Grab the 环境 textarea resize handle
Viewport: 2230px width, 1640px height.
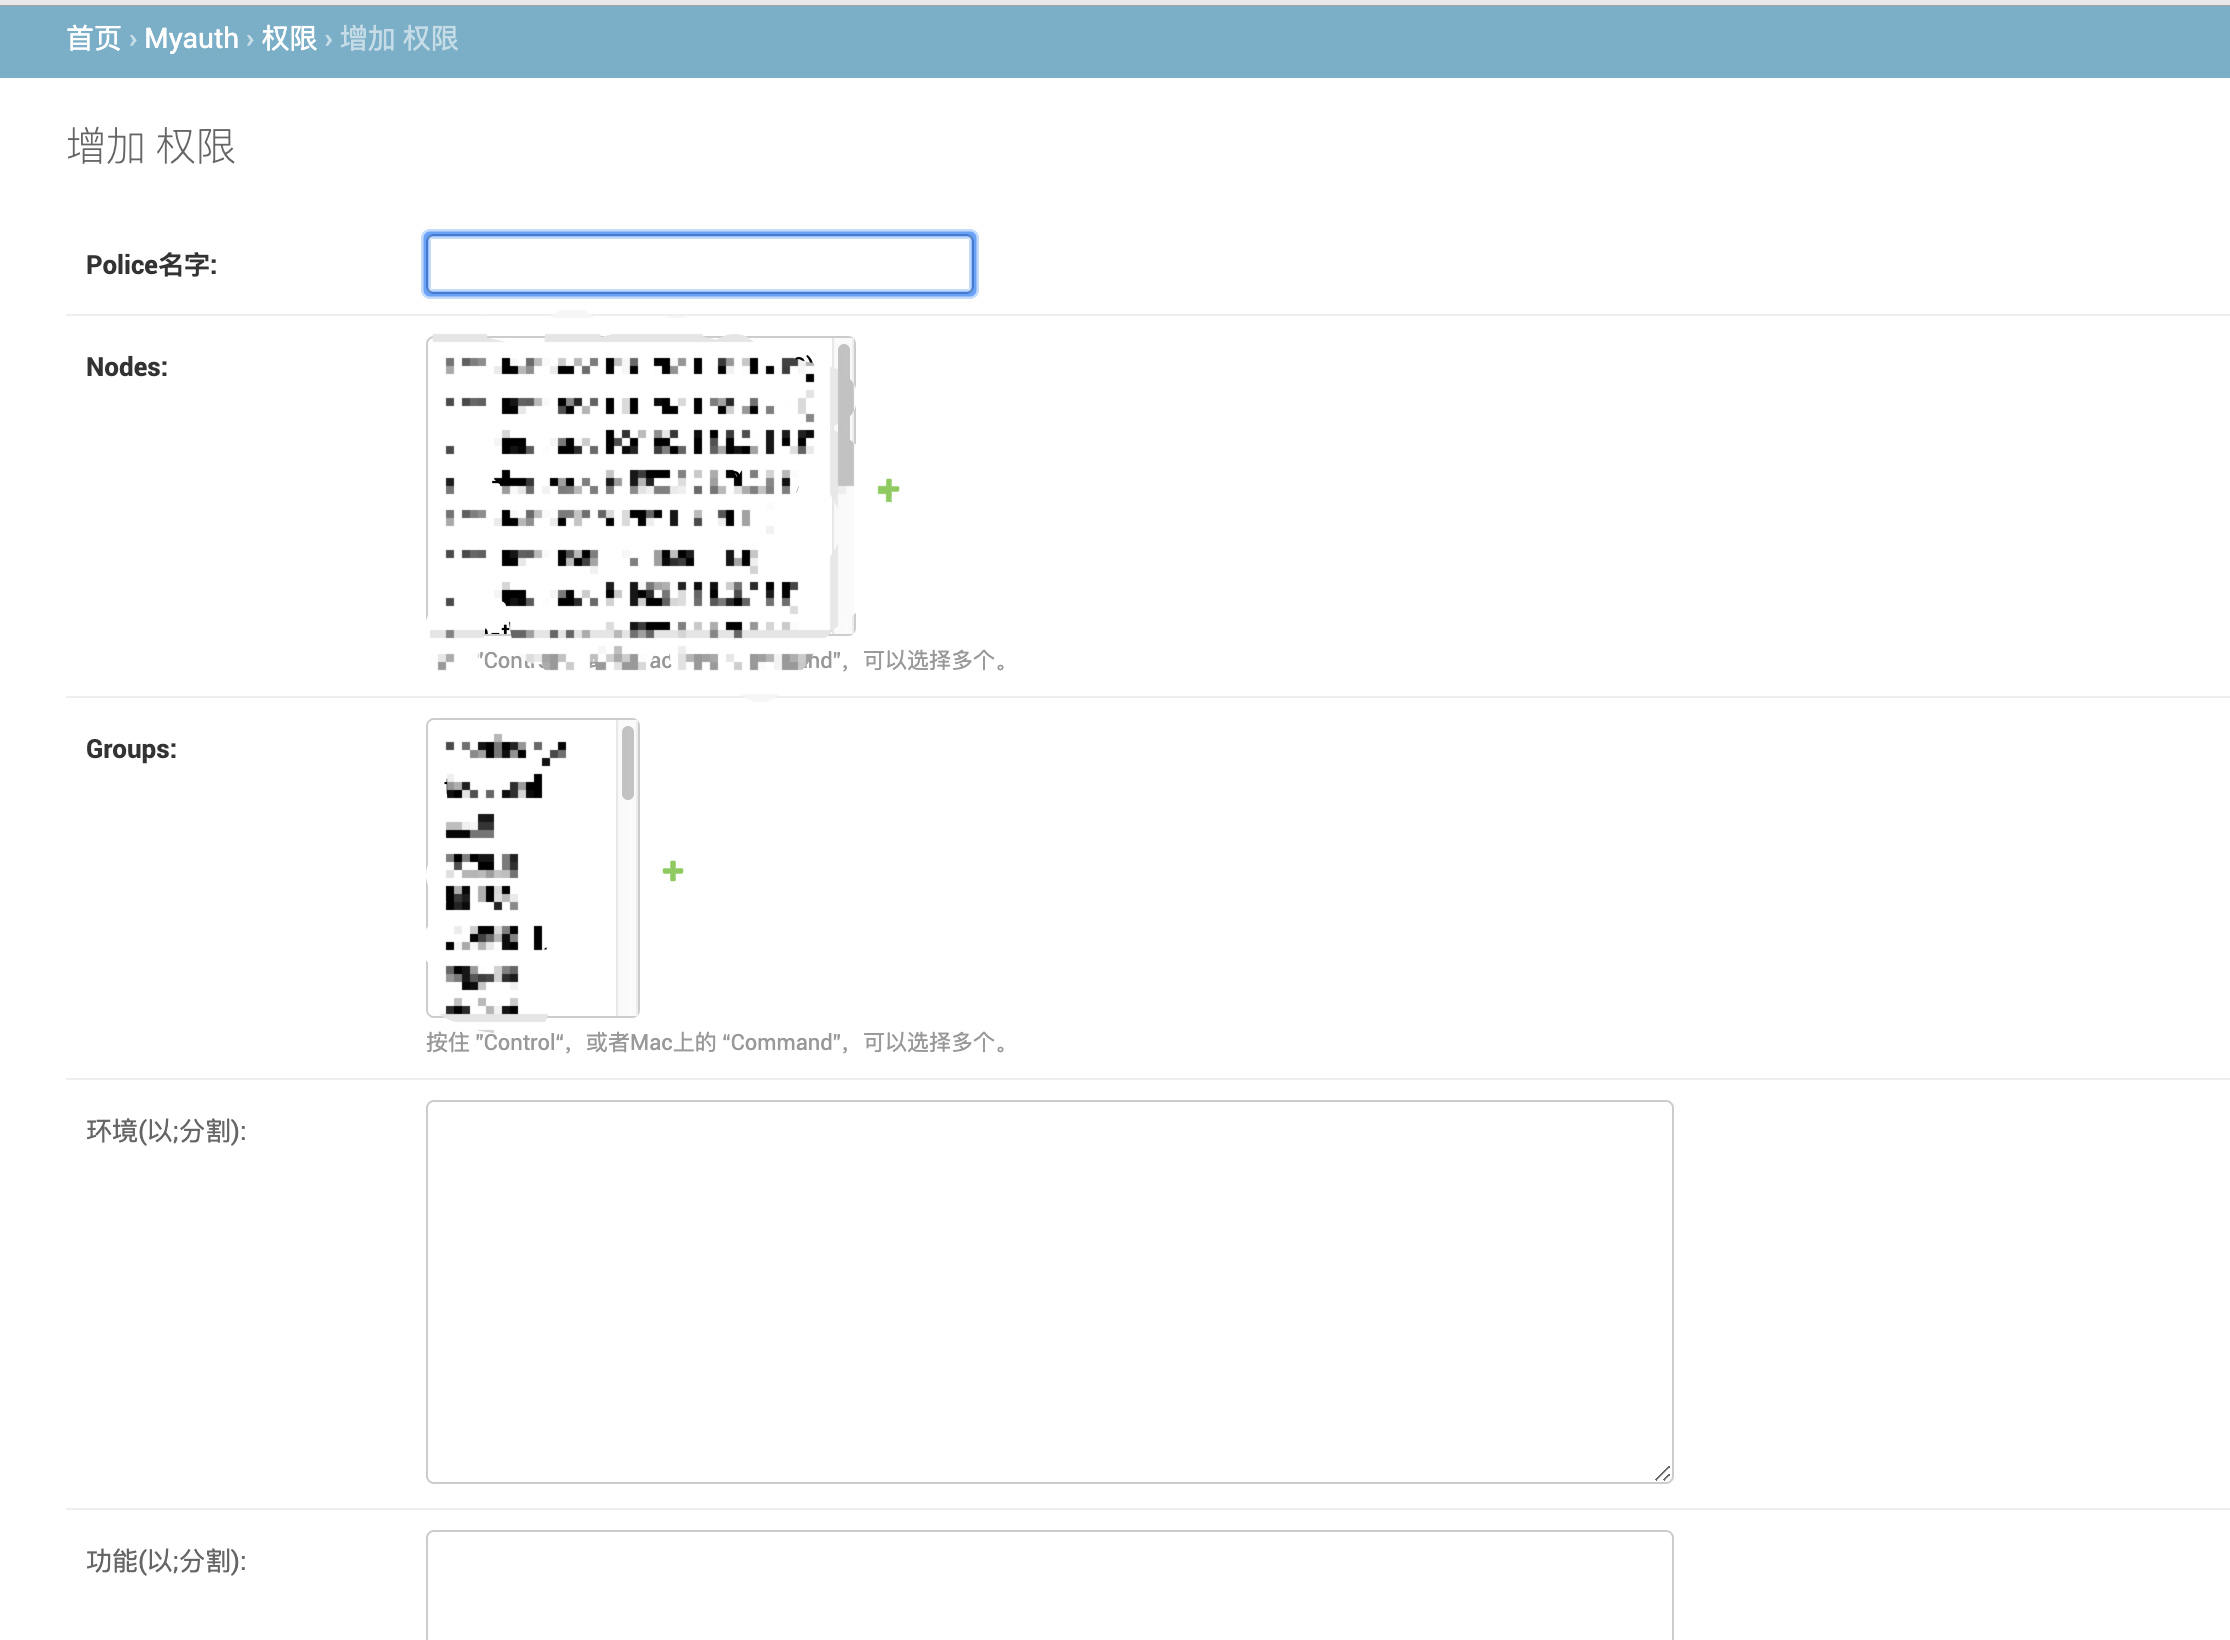pyautogui.click(x=1661, y=1472)
